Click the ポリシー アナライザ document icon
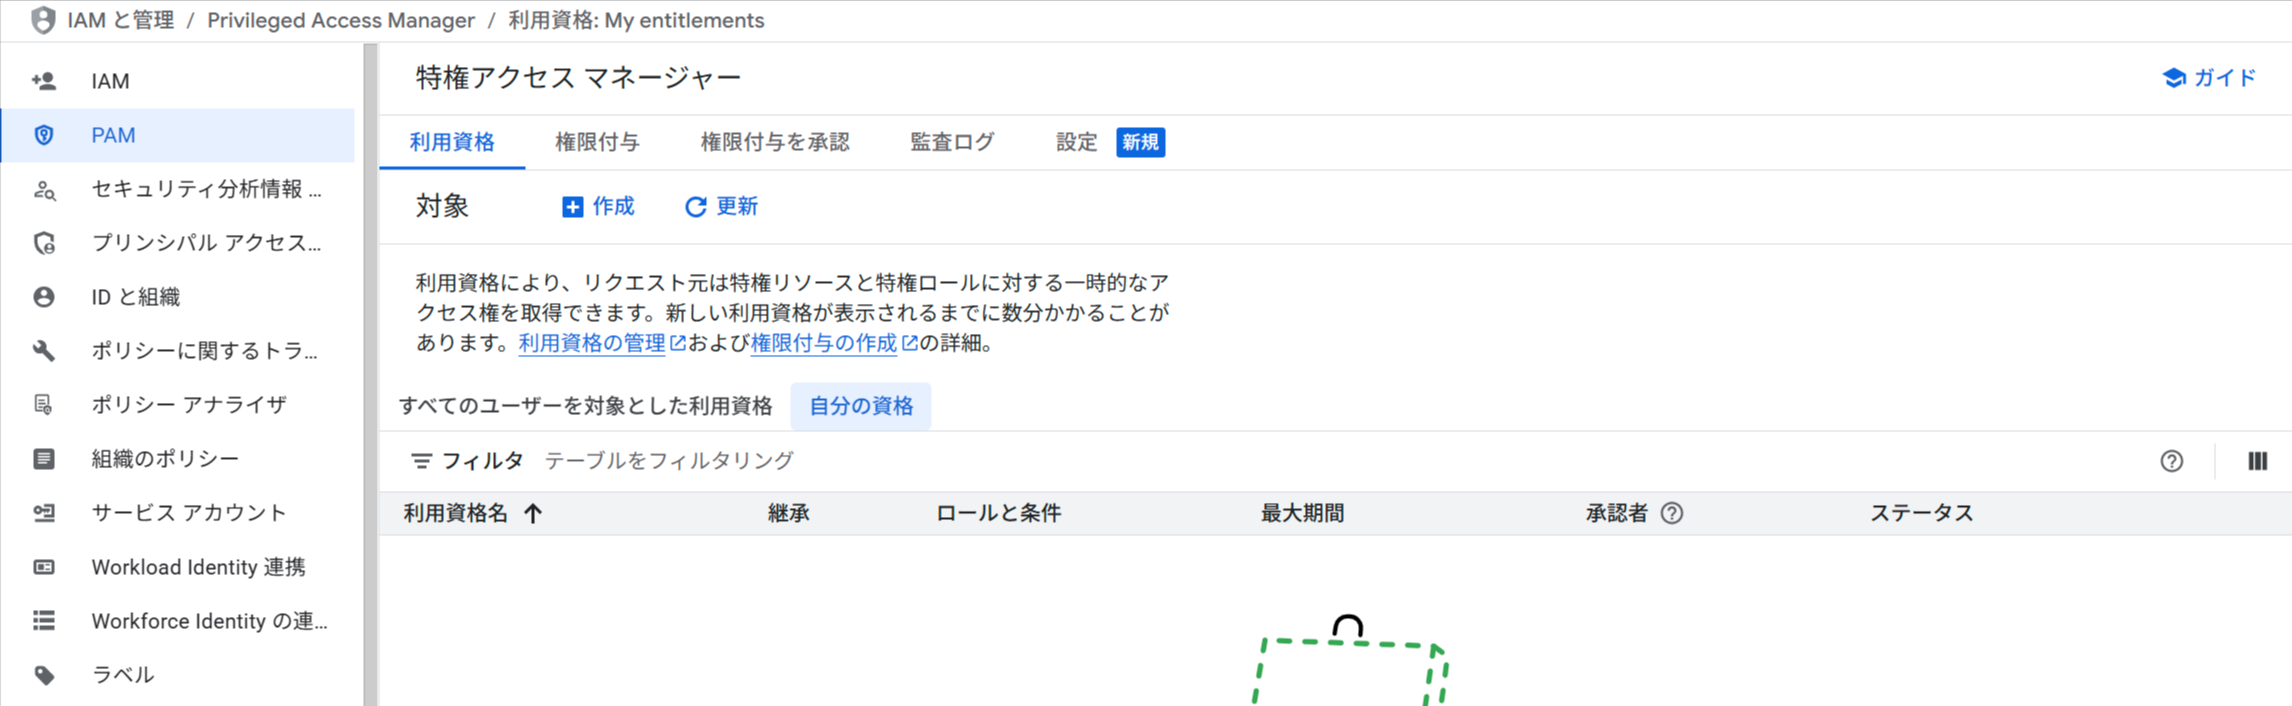The image size is (2292, 706). click(x=44, y=405)
